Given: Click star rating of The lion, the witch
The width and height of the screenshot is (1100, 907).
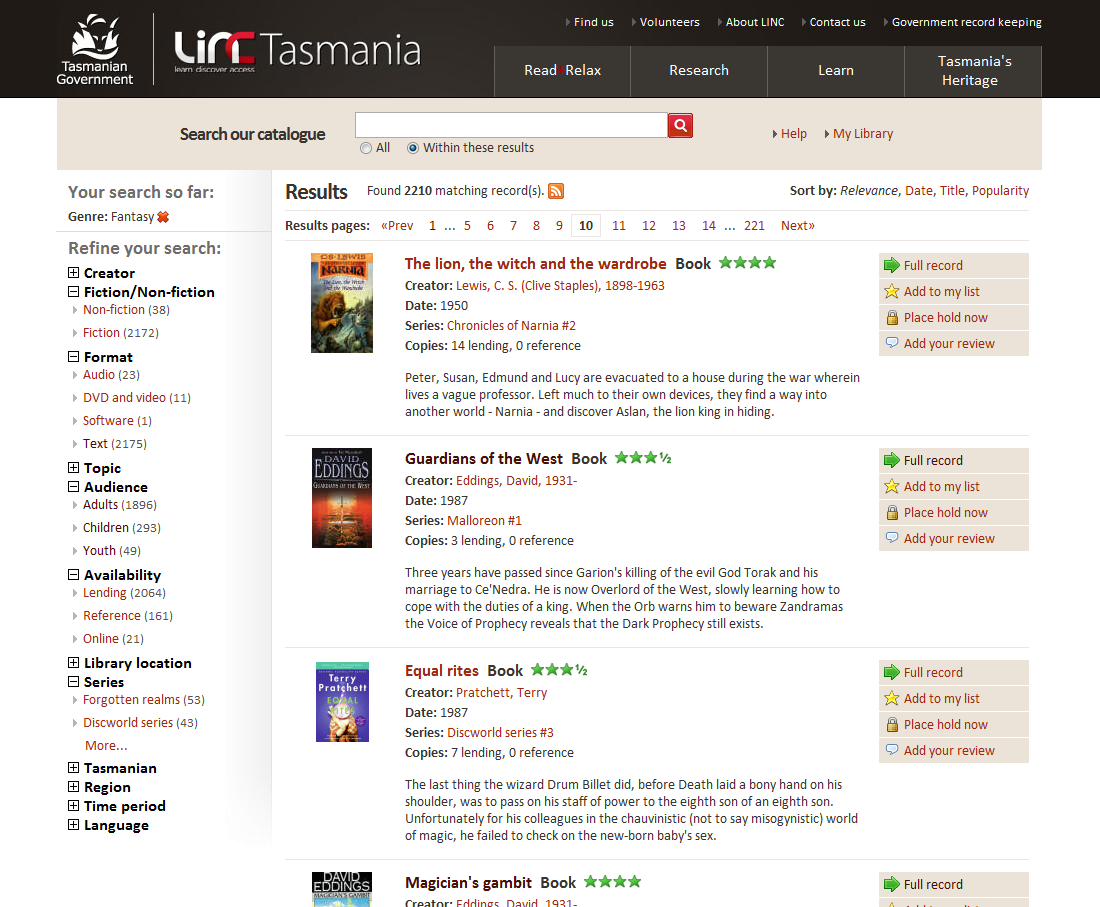Looking at the screenshot, I should [x=748, y=263].
